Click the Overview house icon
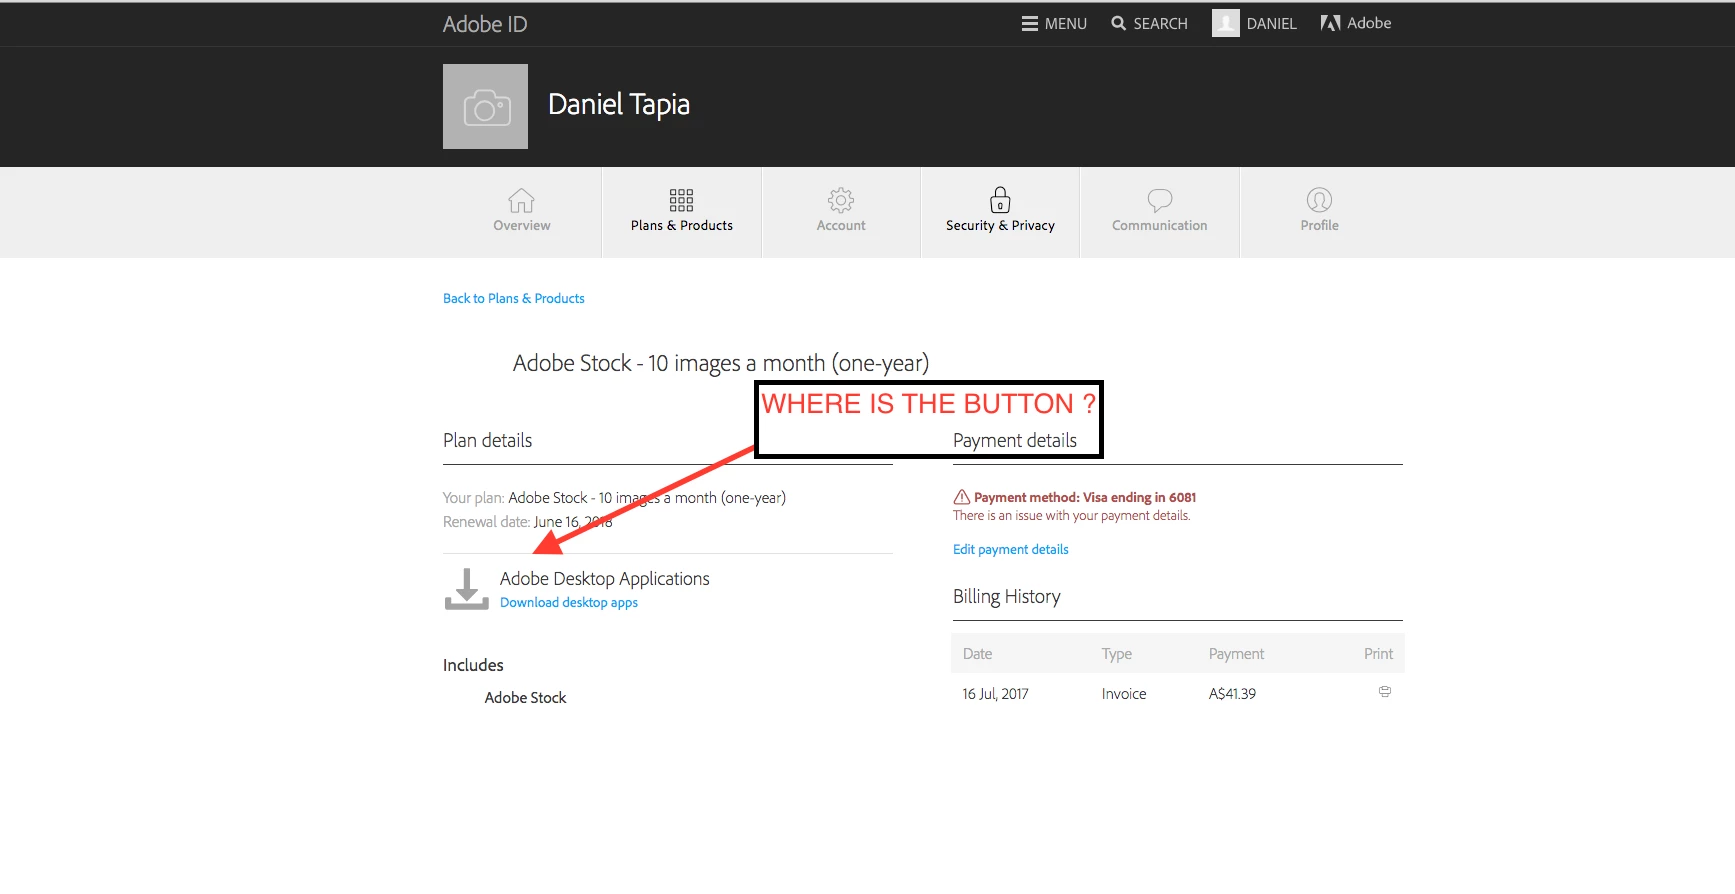Screen dimensions: 1735x894 pos(521,200)
